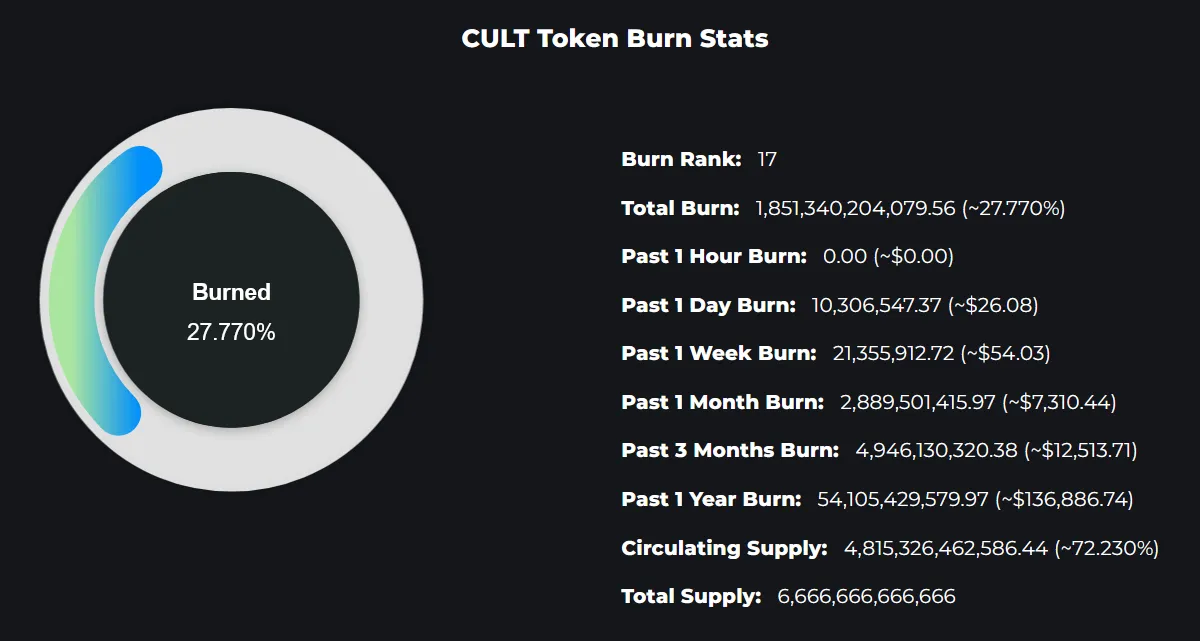Select the Past 1 Month Burn label
This screenshot has height=641, width=1200.
click(723, 402)
